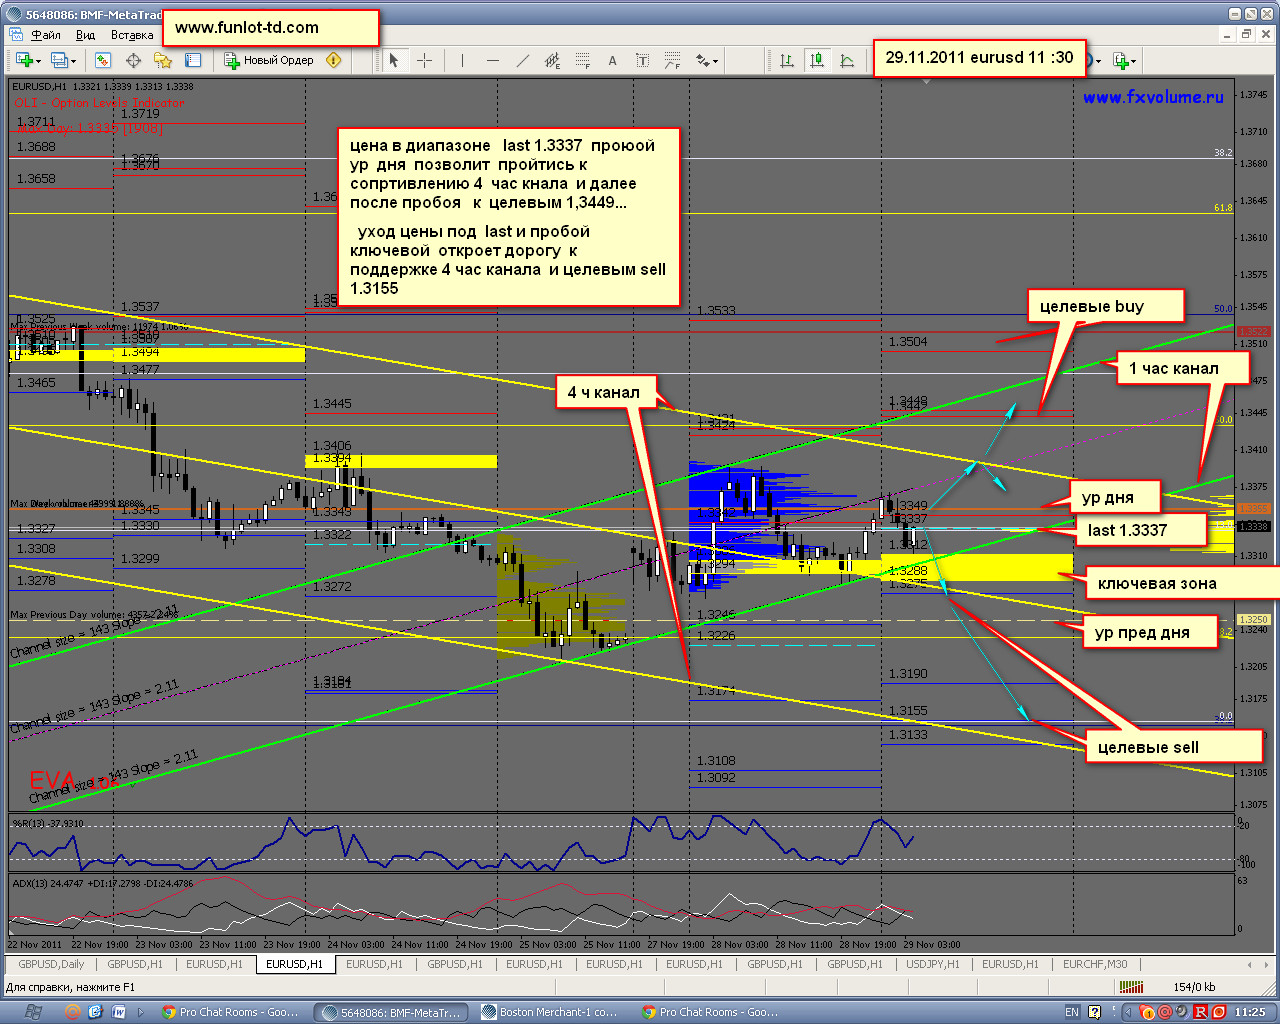Screen dimensions: 1280x1024
Task: Switch to EURCHF,M30 chart tab
Action: pyautogui.click(x=1095, y=964)
